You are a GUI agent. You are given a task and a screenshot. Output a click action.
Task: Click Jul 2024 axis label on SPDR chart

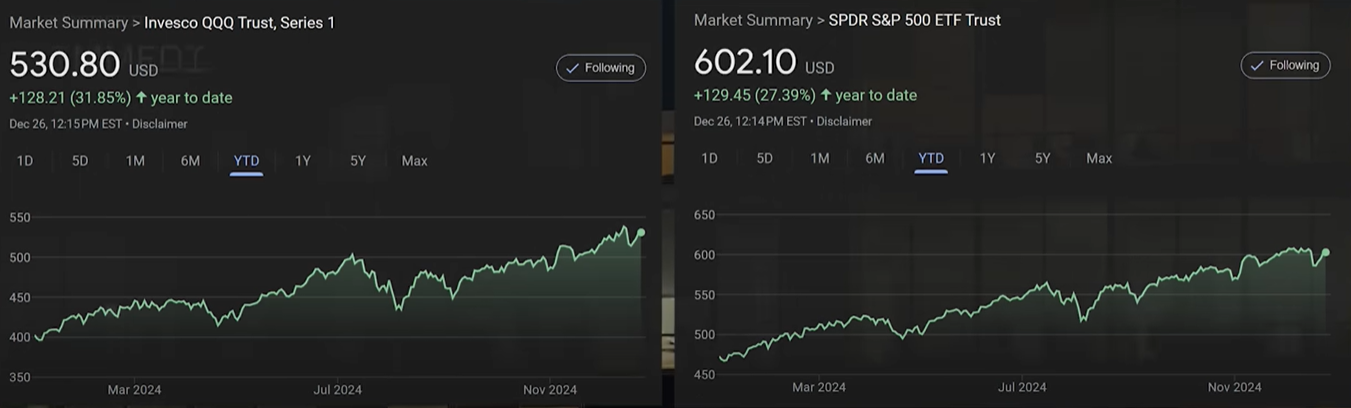pos(1022,387)
